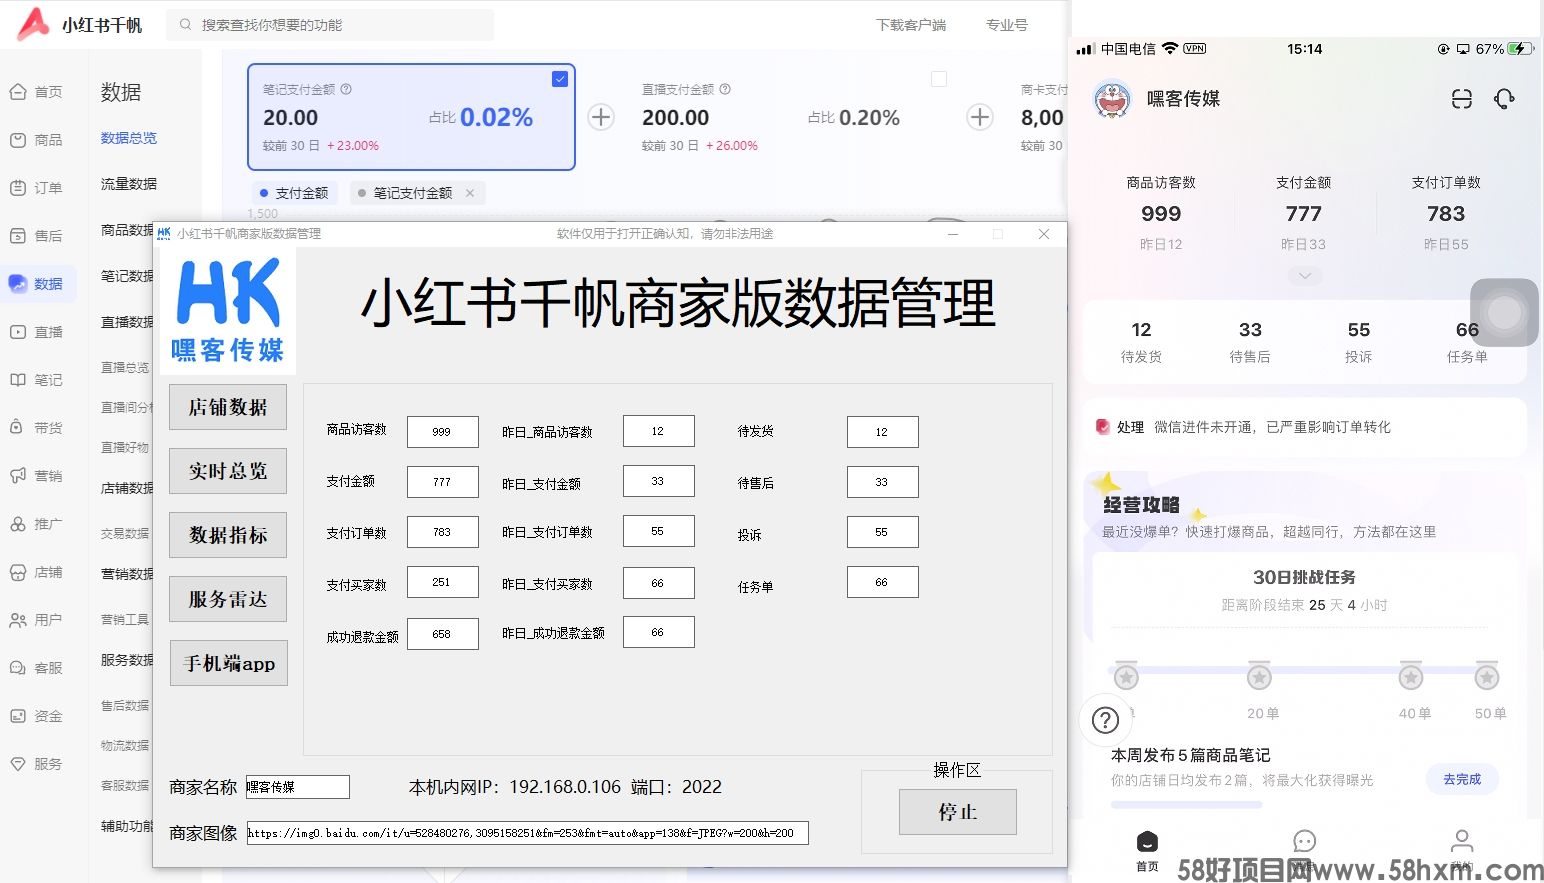
Task: Click the 去完成 button in the phone view
Action: tap(1461, 779)
